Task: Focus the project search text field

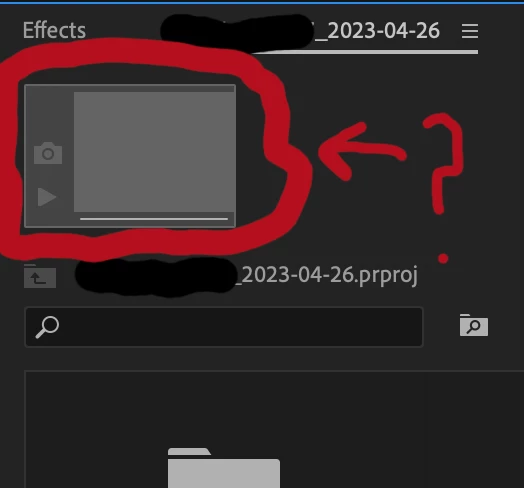Action: (224, 327)
